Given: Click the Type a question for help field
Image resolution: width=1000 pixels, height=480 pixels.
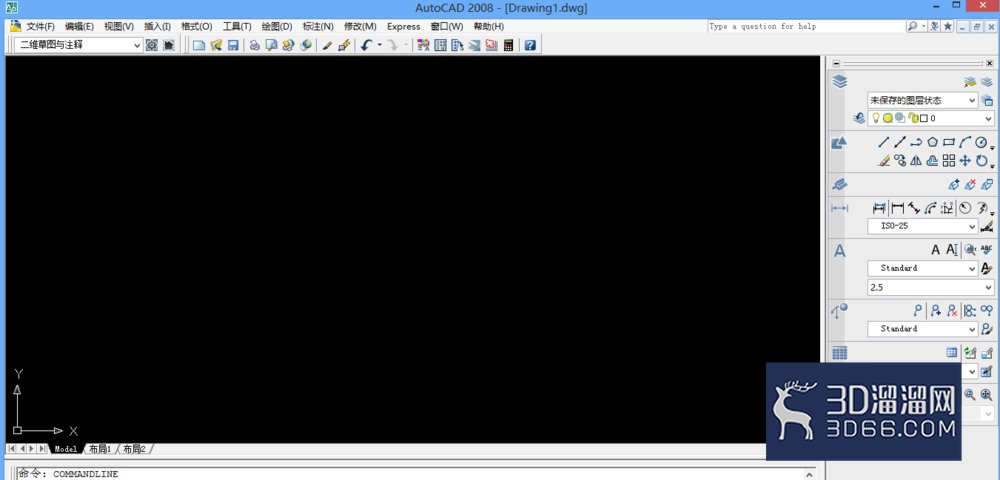Looking at the screenshot, I should (x=805, y=26).
